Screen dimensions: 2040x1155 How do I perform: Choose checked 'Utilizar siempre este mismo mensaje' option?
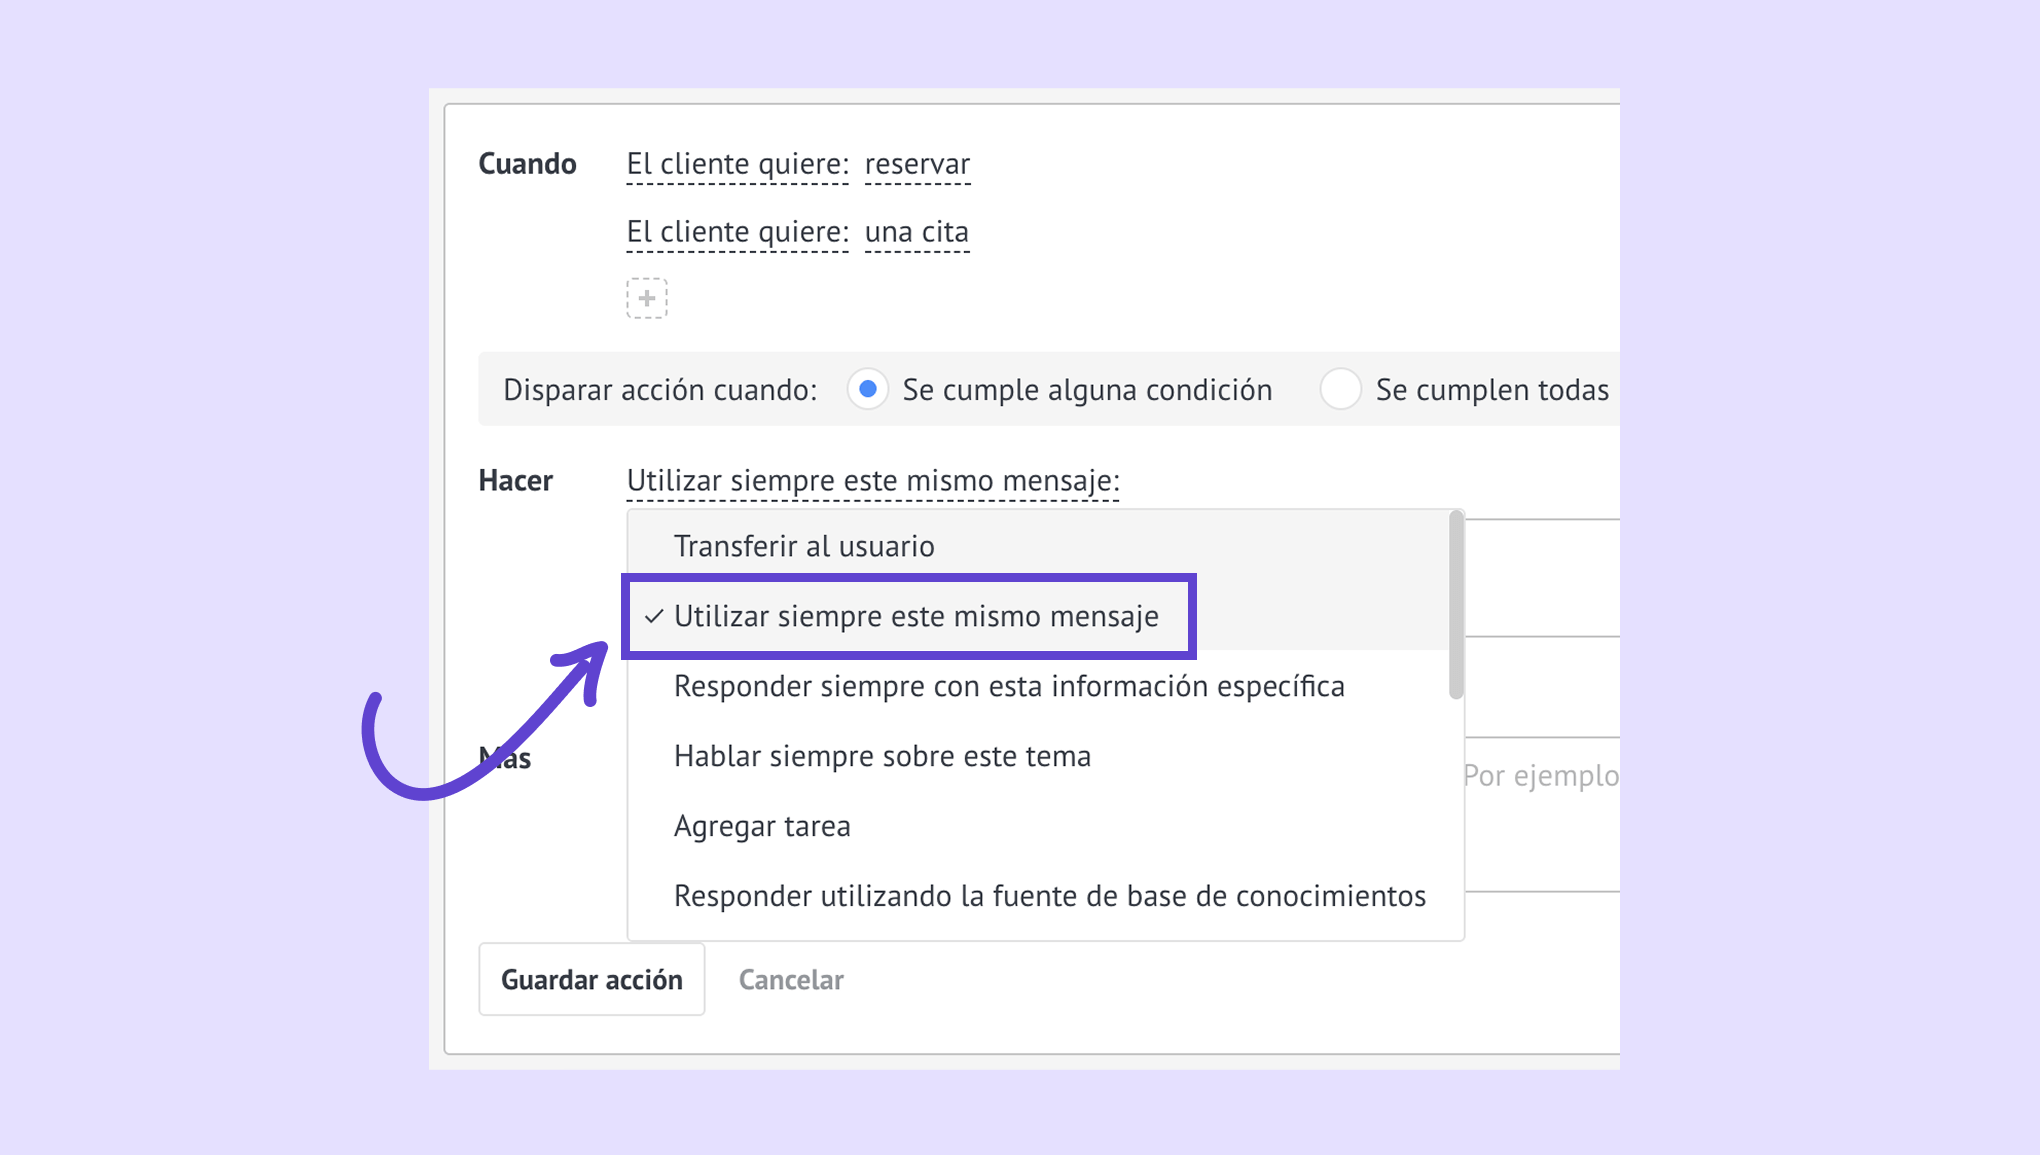[915, 616]
